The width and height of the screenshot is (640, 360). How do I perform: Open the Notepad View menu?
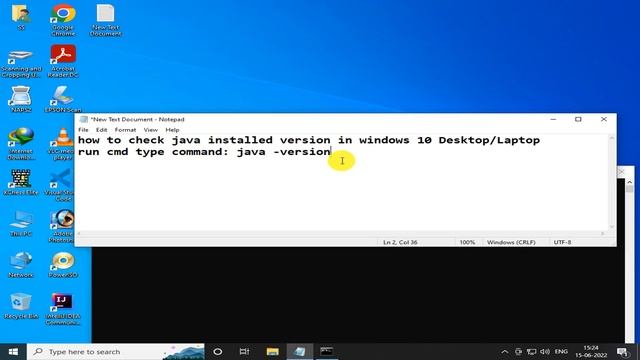(x=151, y=130)
